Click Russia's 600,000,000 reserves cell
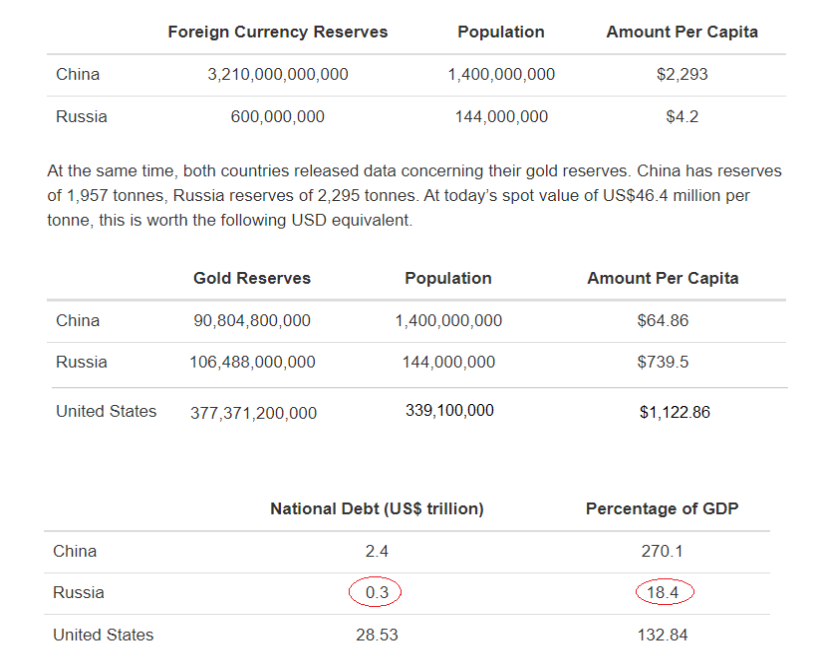The width and height of the screenshot is (821, 672). 277,117
